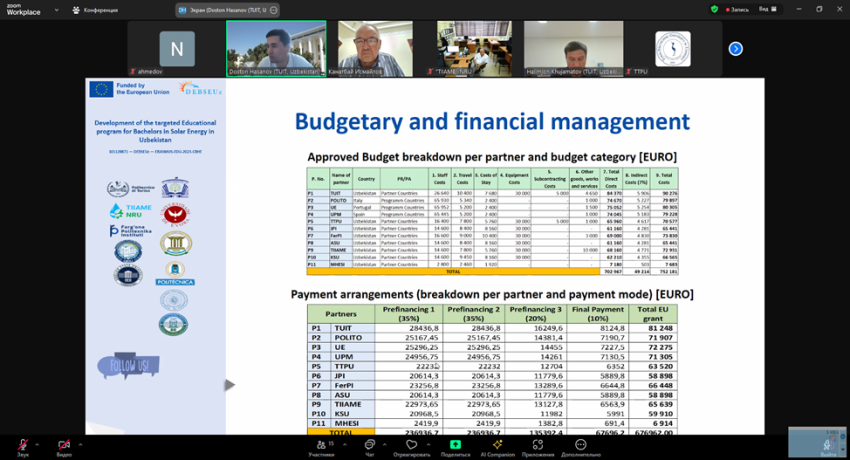
Task: Click the Отреагировать reactions heart icon
Action: coord(411,446)
